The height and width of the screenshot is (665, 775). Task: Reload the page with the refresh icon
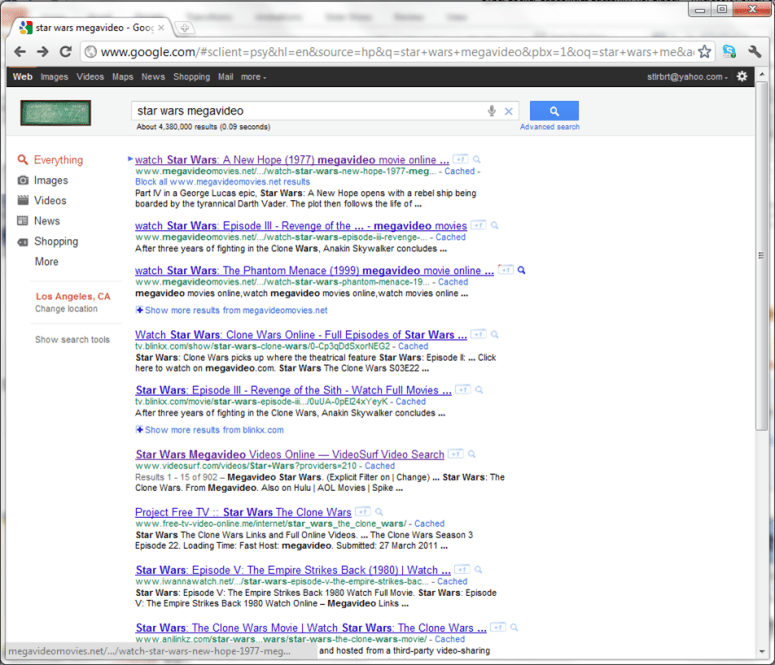[66, 52]
